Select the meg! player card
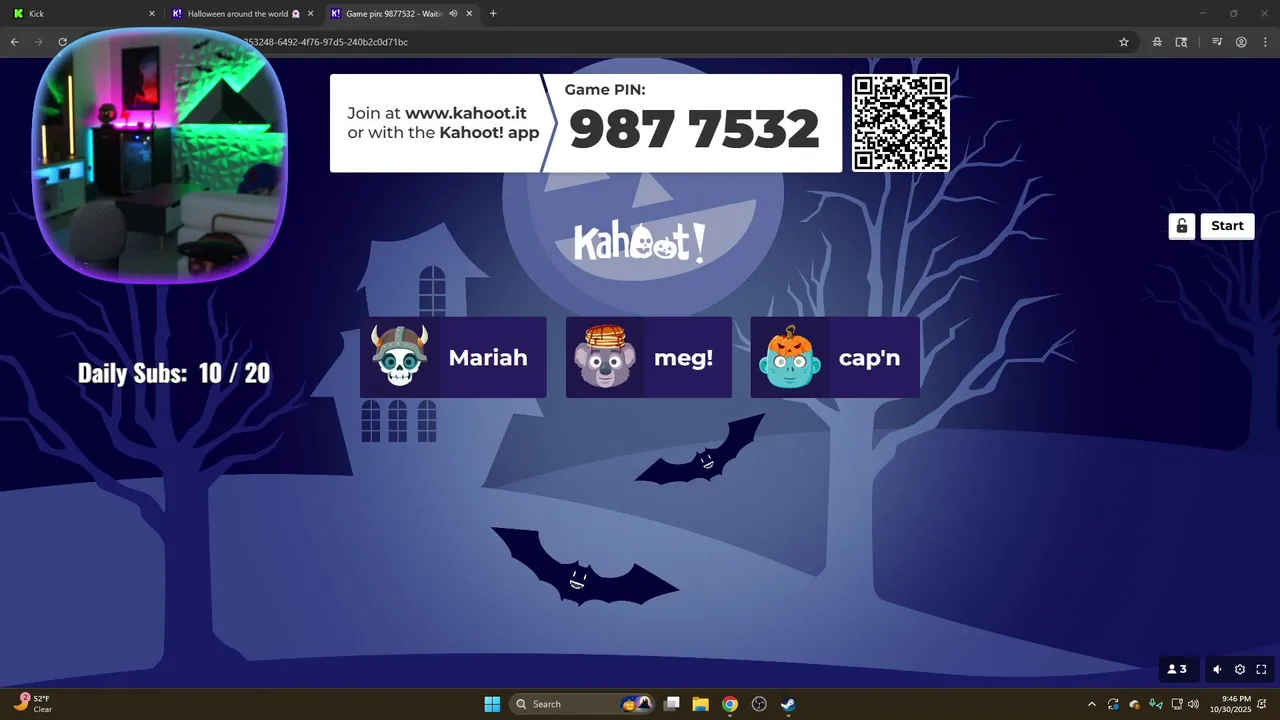Viewport: 1280px width, 720px height. [x=648, y=357]
